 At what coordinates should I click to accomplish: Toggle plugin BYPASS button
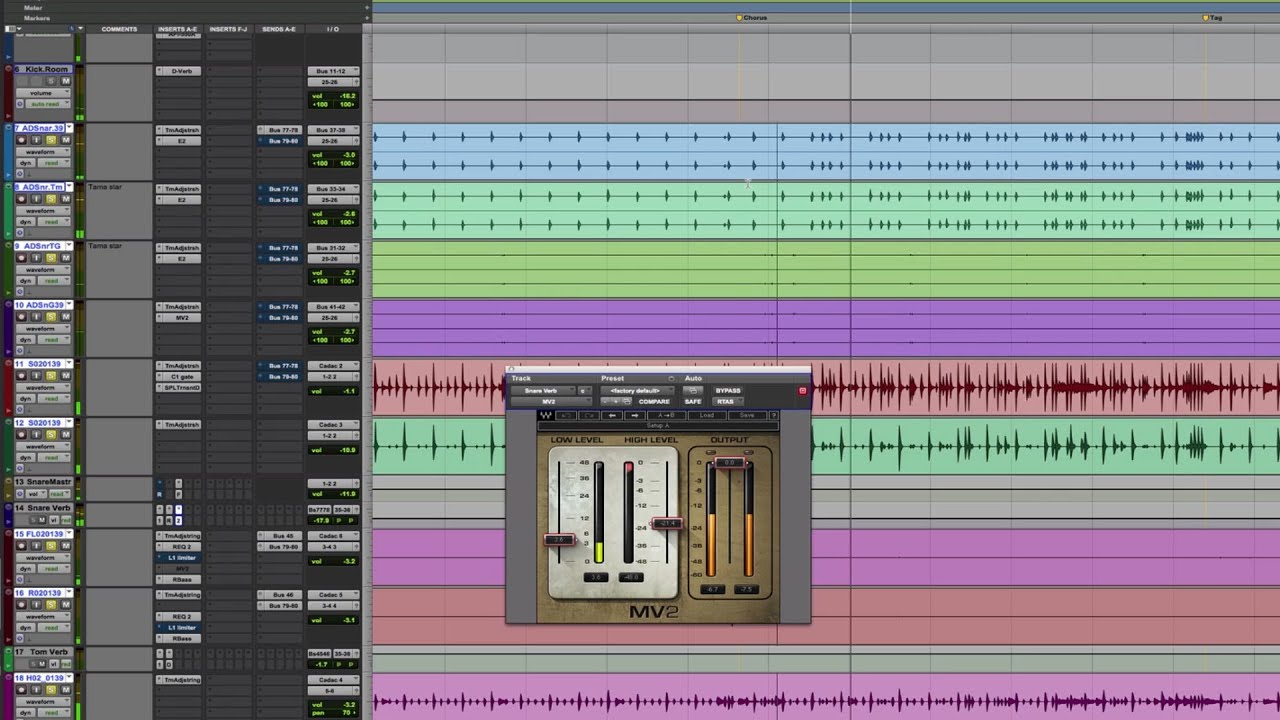[x=728, y=391]
